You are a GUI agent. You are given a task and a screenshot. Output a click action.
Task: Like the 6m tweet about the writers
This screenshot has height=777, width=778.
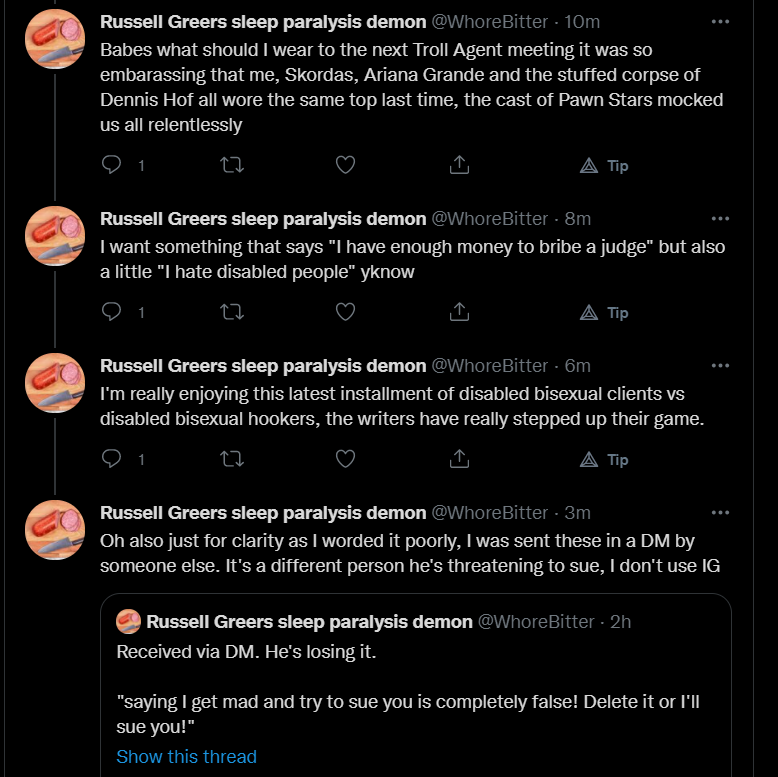coord(345,459)
